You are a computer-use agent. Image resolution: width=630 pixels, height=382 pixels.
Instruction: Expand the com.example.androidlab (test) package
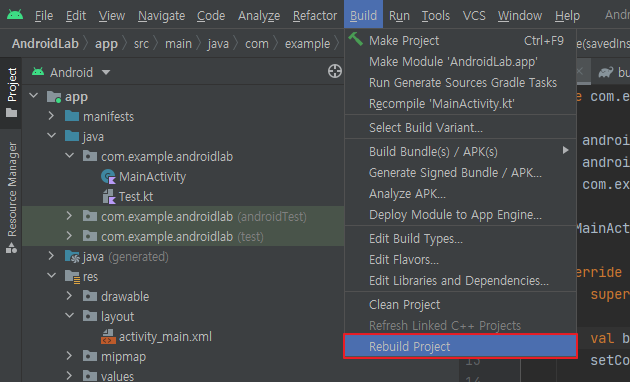click(69, 236)
